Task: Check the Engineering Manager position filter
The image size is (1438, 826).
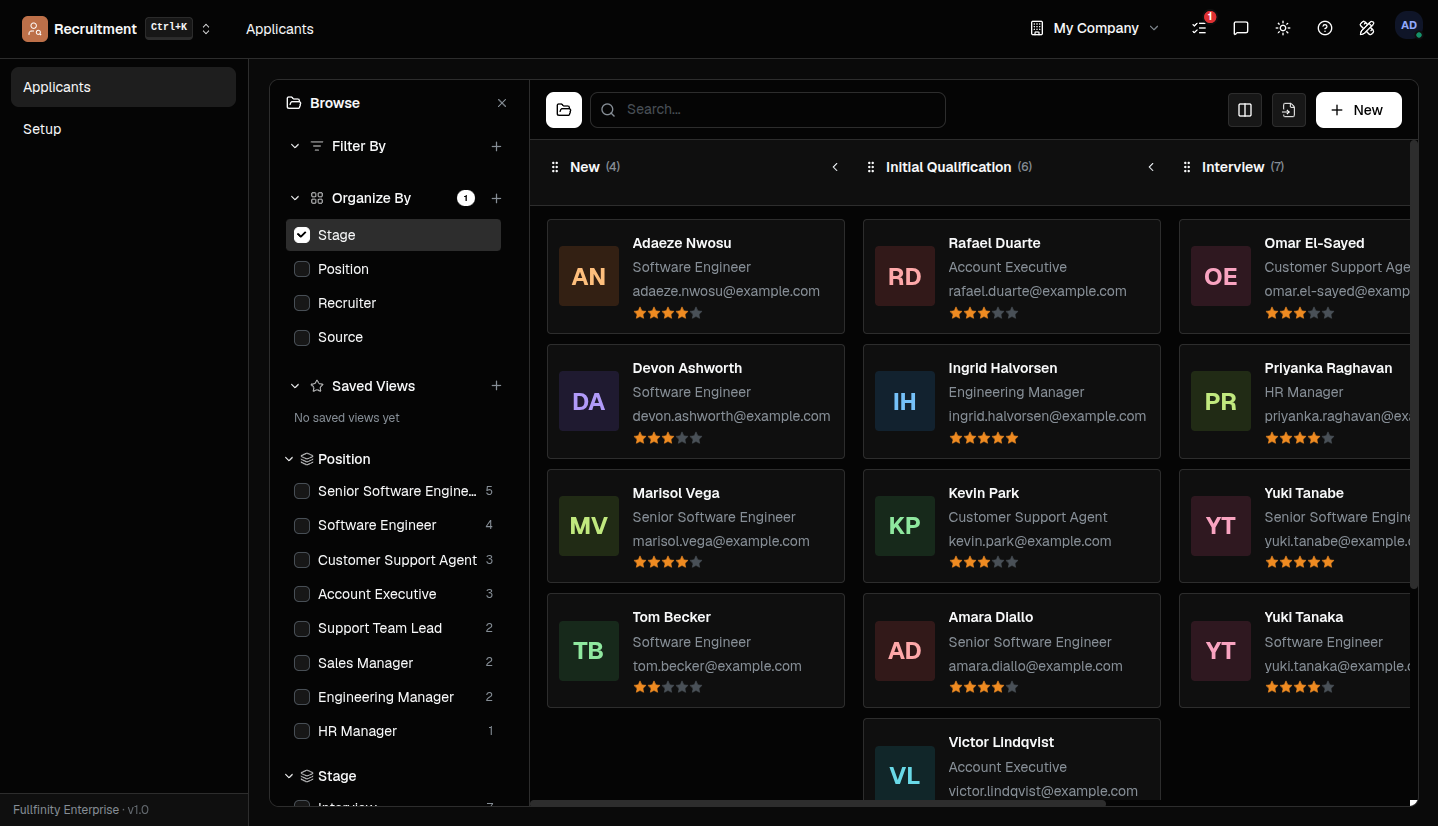Action: 302,697
